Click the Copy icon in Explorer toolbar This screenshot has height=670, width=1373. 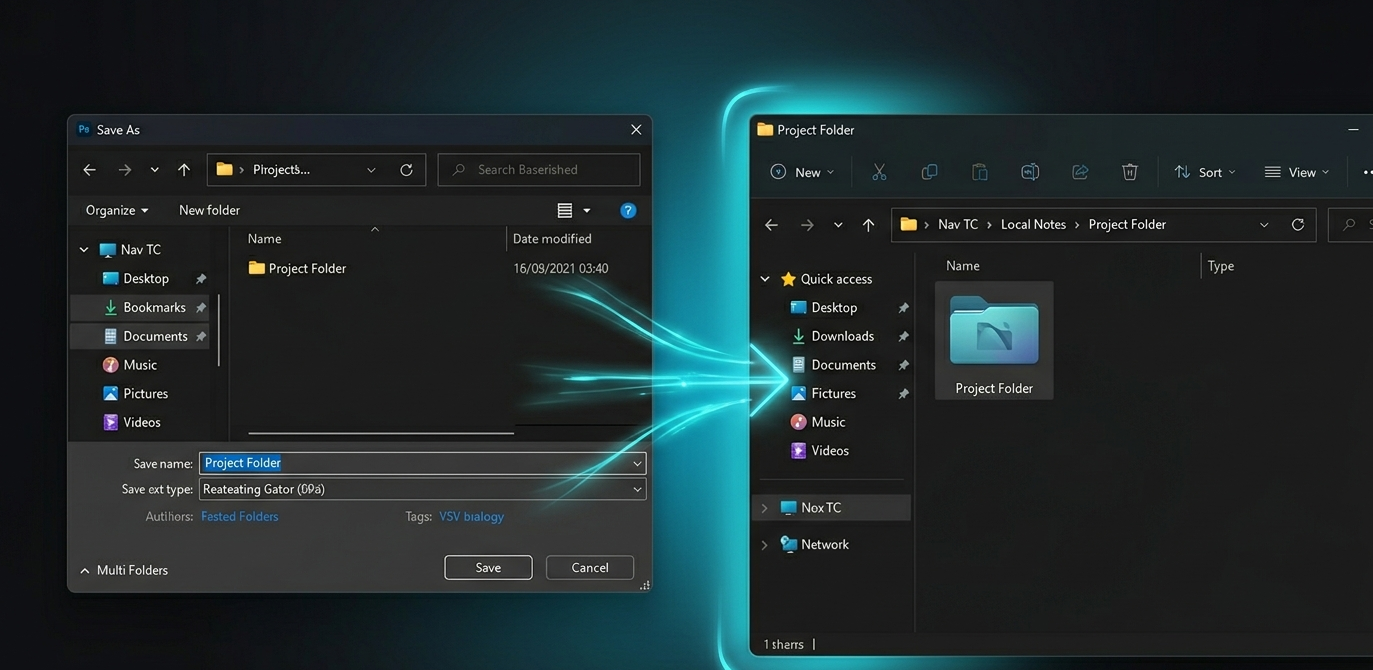point(929,172)
